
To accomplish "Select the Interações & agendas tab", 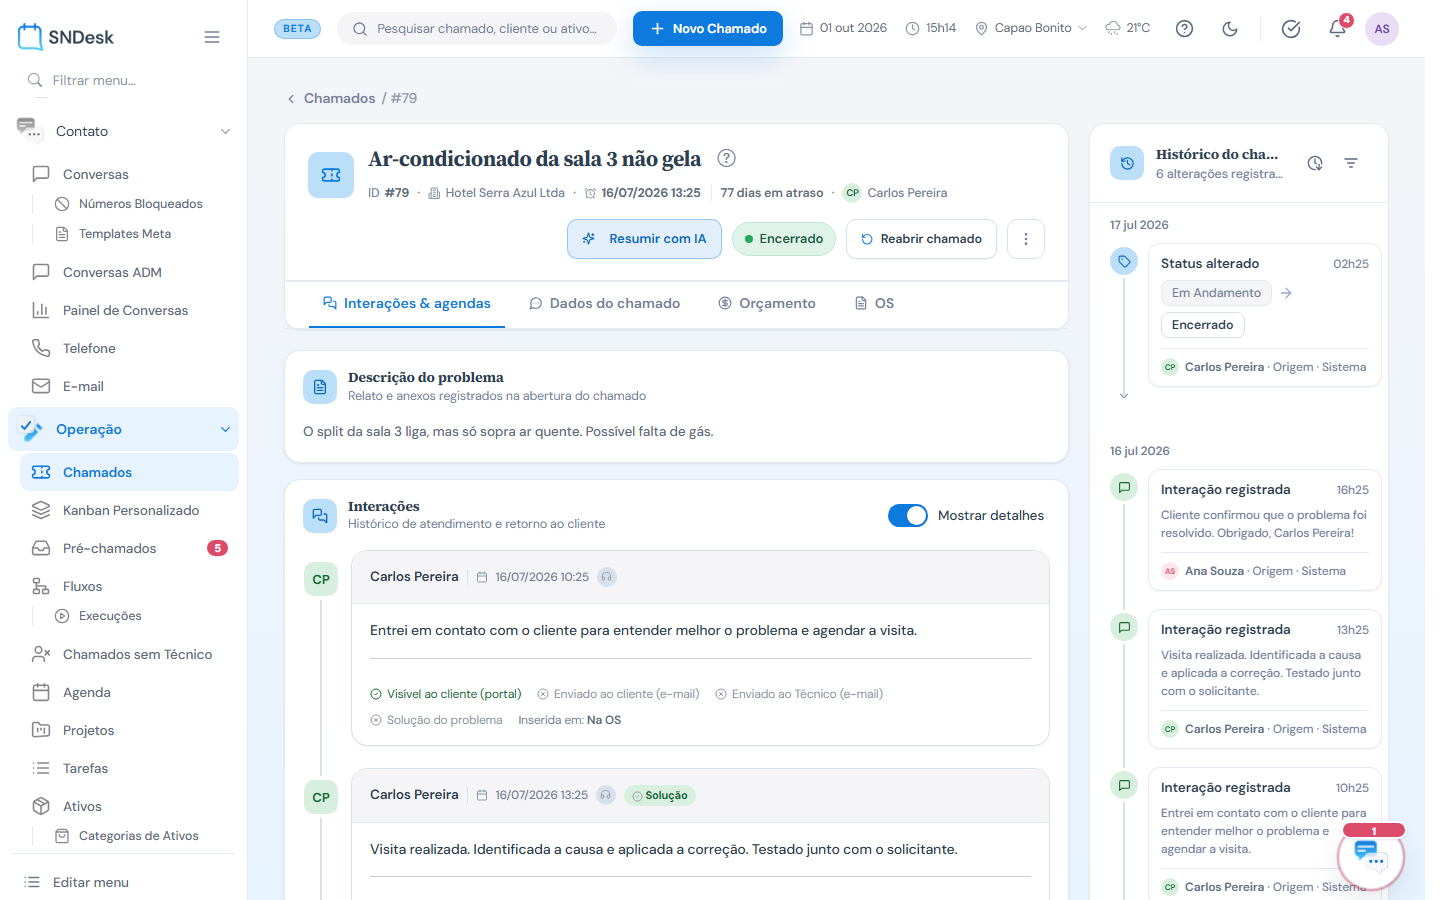I will point(406,304).
